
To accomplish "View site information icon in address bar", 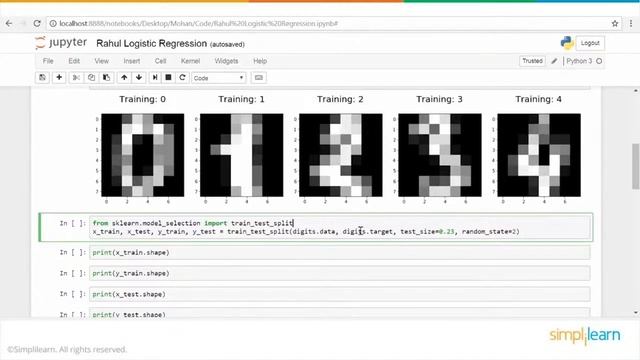I will point(53,24).
